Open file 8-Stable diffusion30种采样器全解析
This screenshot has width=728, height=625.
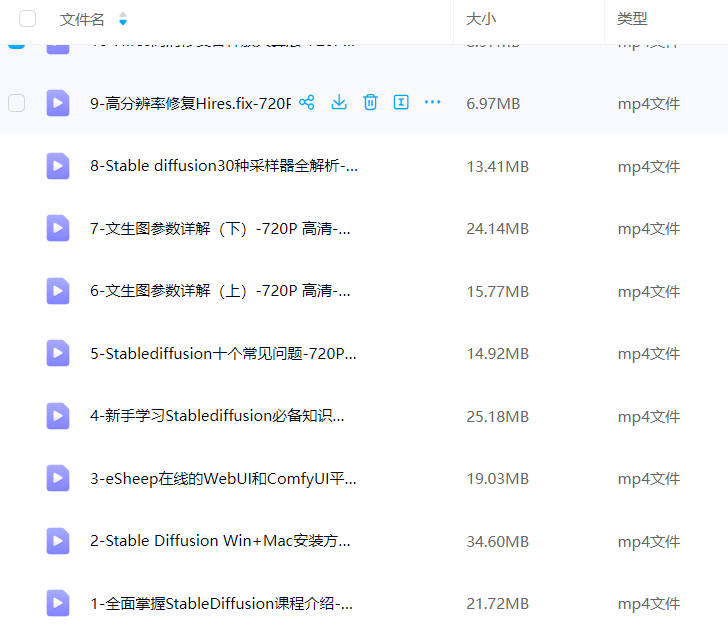click(x=224, y=166)
